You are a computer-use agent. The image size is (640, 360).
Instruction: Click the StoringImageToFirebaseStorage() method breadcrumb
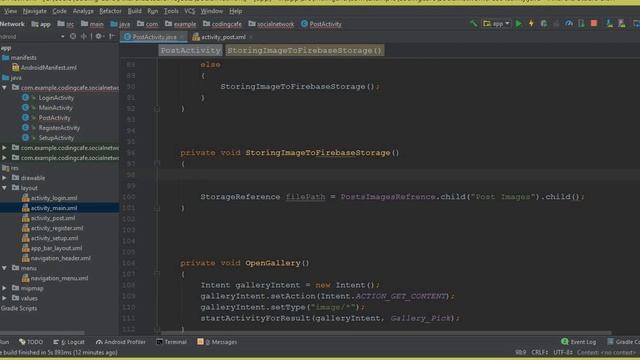pyautogui.click(x=304, y=50)
